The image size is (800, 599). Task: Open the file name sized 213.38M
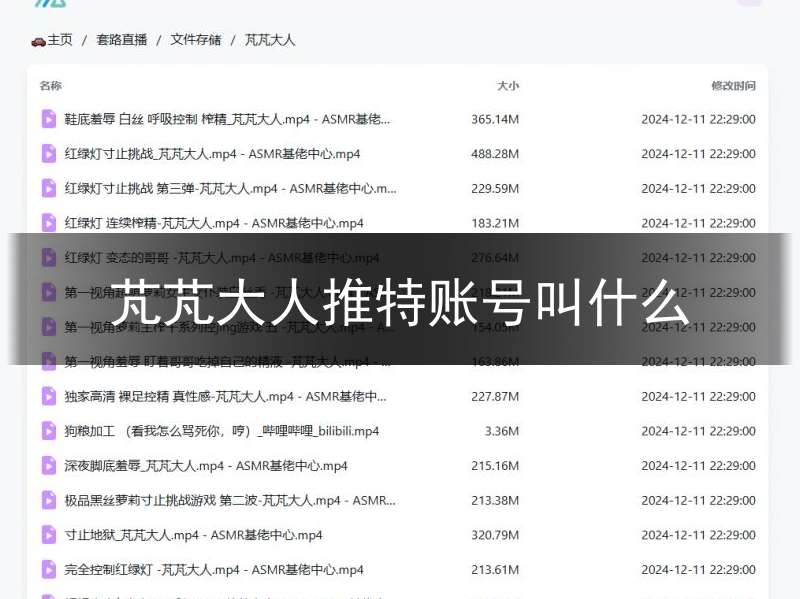tap(230, 500)
